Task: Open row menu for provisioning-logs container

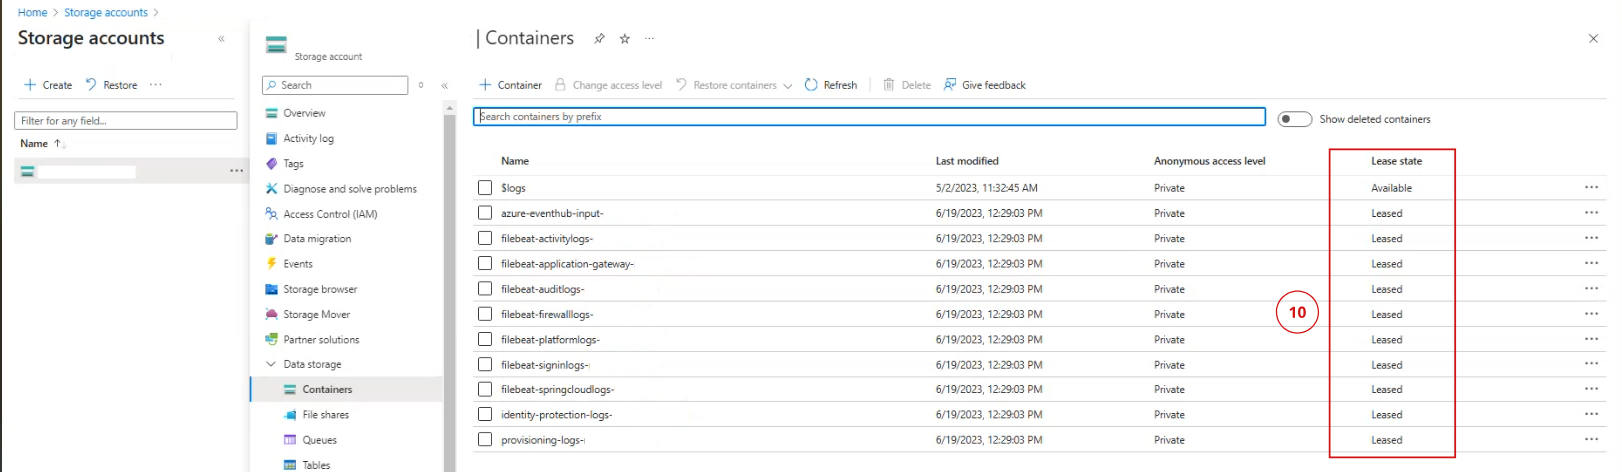Action: 1591,439
